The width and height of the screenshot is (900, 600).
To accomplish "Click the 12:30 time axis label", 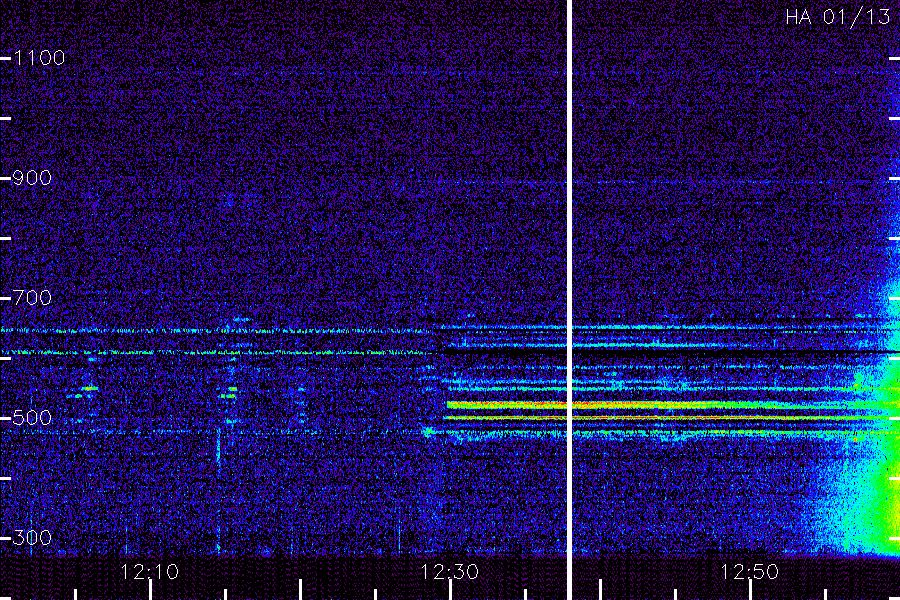I will [449, 572].
